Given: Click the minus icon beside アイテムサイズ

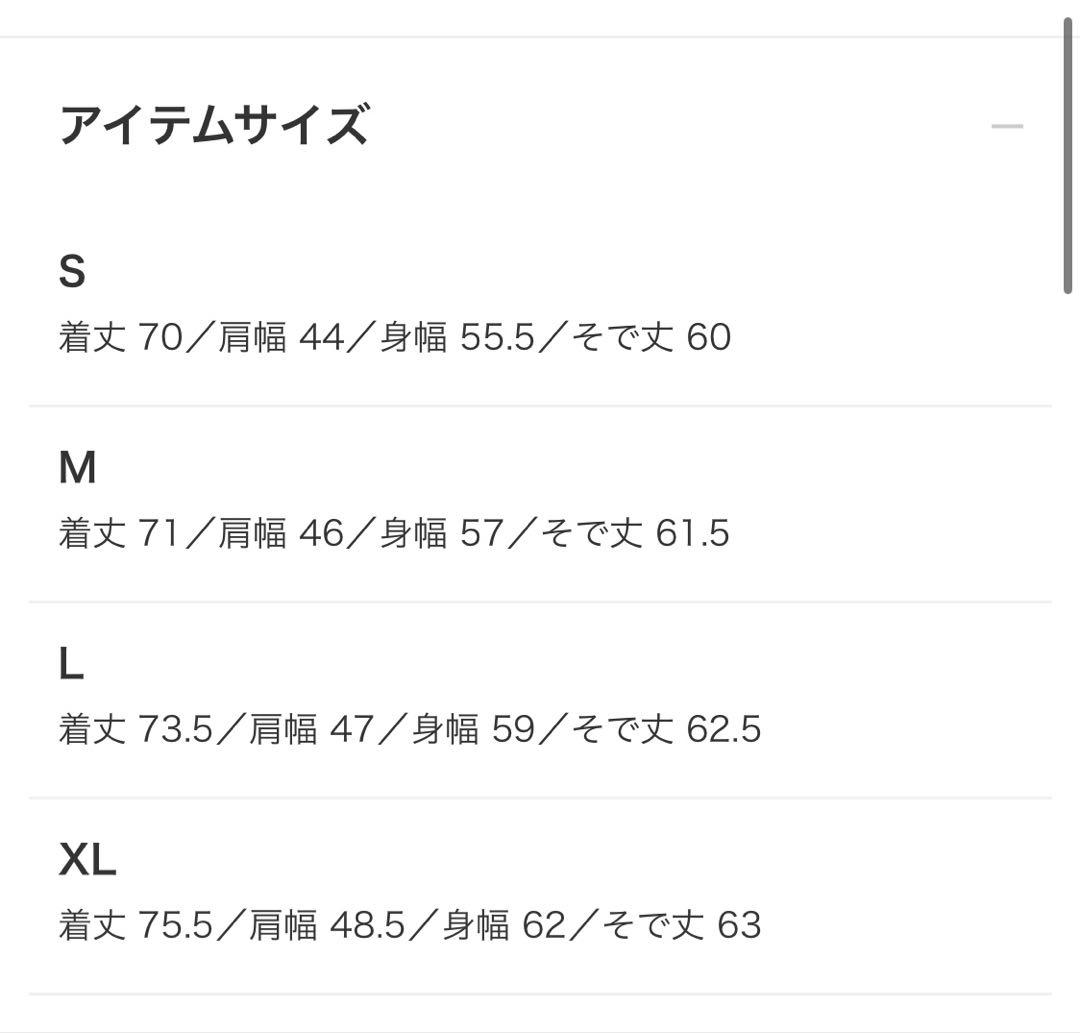Looking at the screenshot, I should point(1008,124).
